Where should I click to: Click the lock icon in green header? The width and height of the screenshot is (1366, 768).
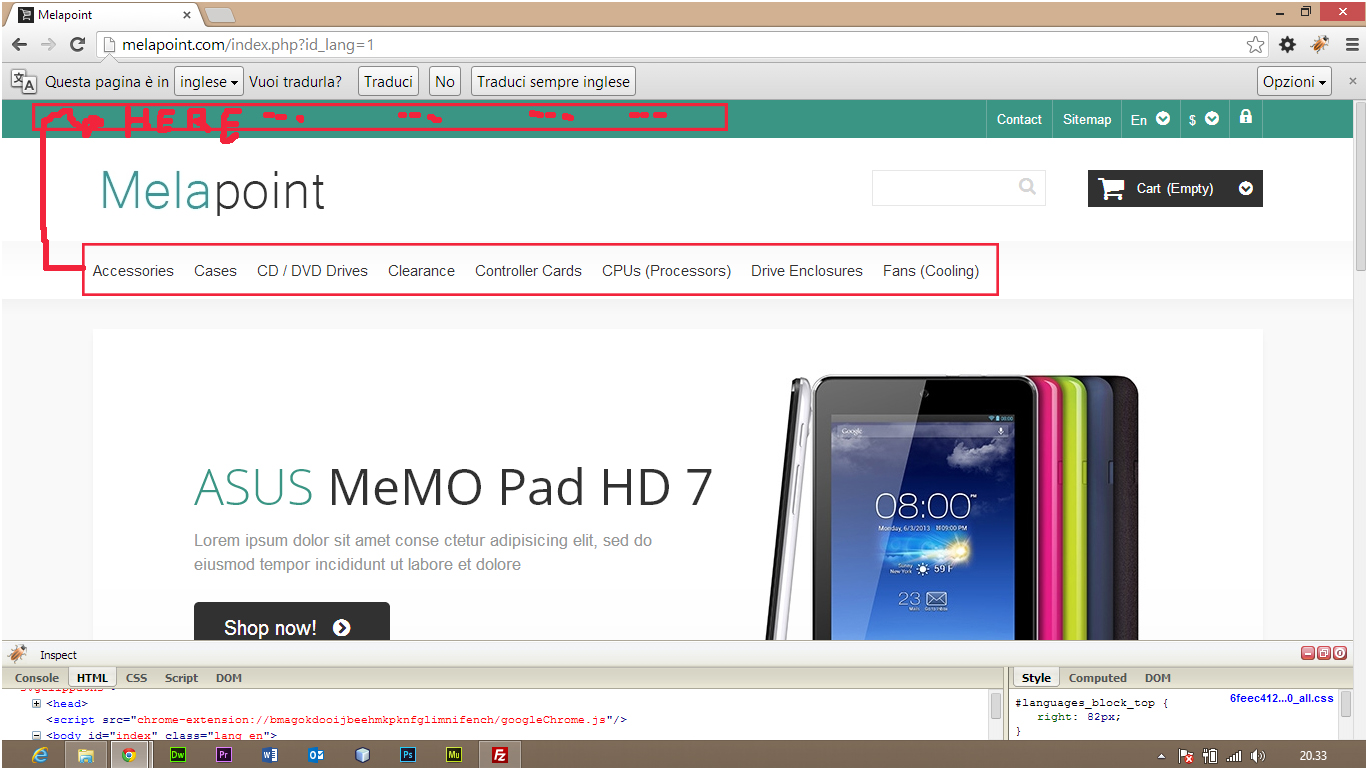click(1245, 117)
